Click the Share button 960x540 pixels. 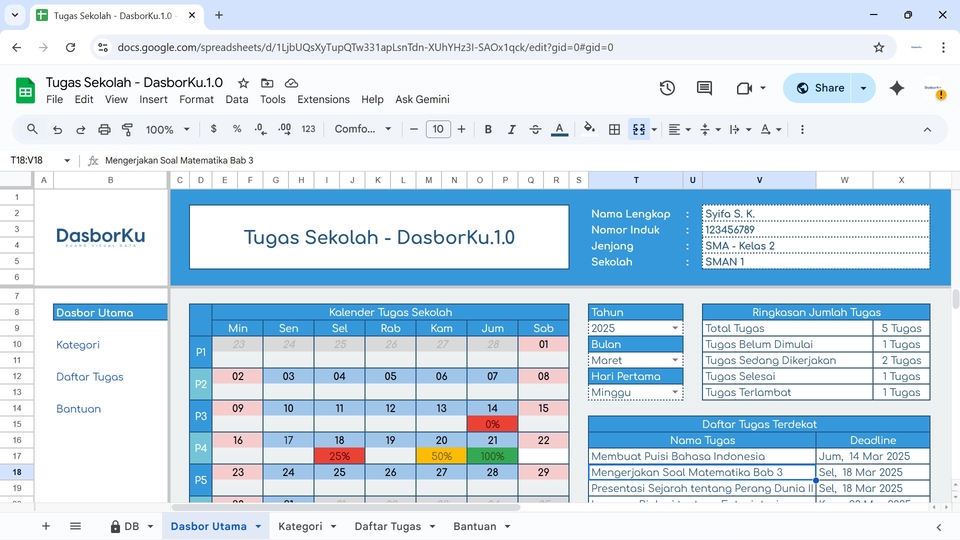[x=819, y=88]
